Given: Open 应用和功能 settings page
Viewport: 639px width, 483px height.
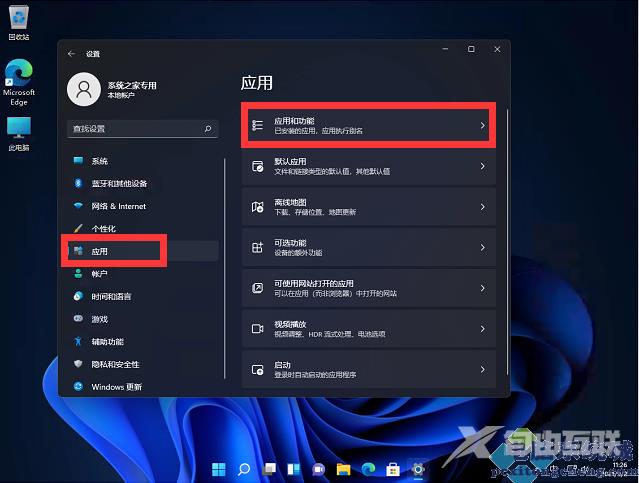Looking at the screenshot, I should click(369, 125).
